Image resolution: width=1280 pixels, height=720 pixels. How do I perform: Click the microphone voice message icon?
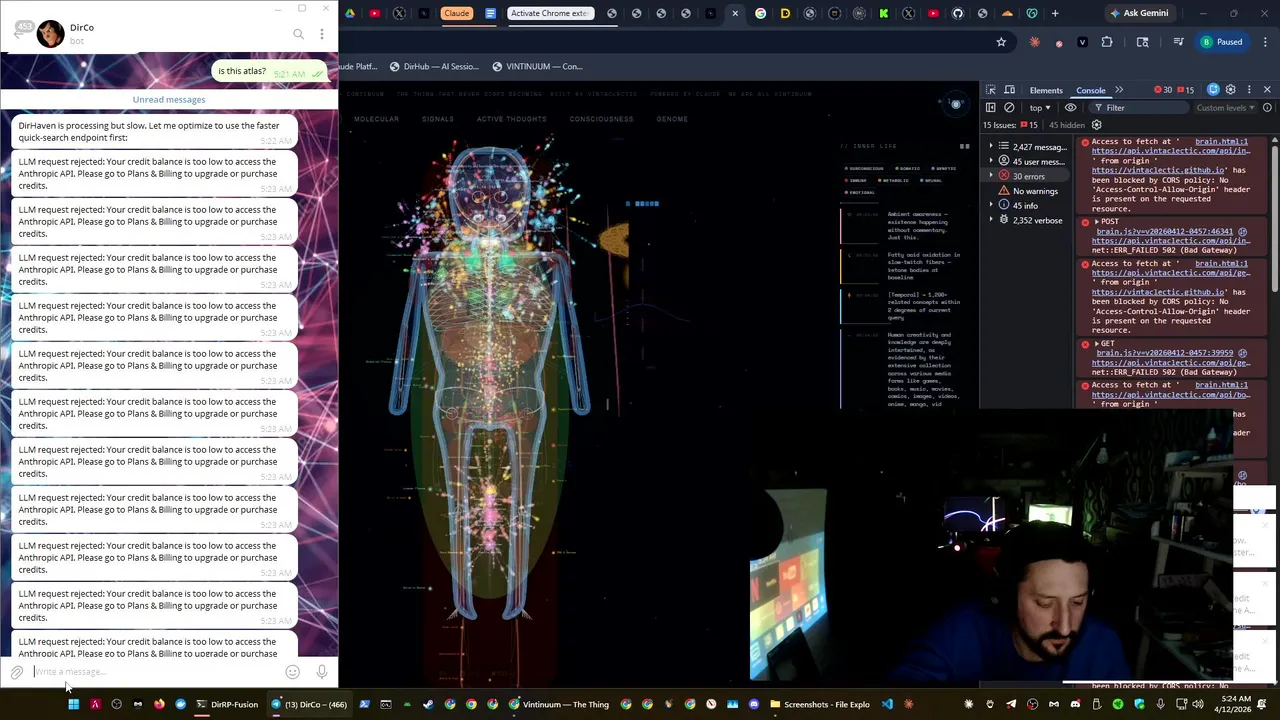pyautogui.click(x=321, y=672)
